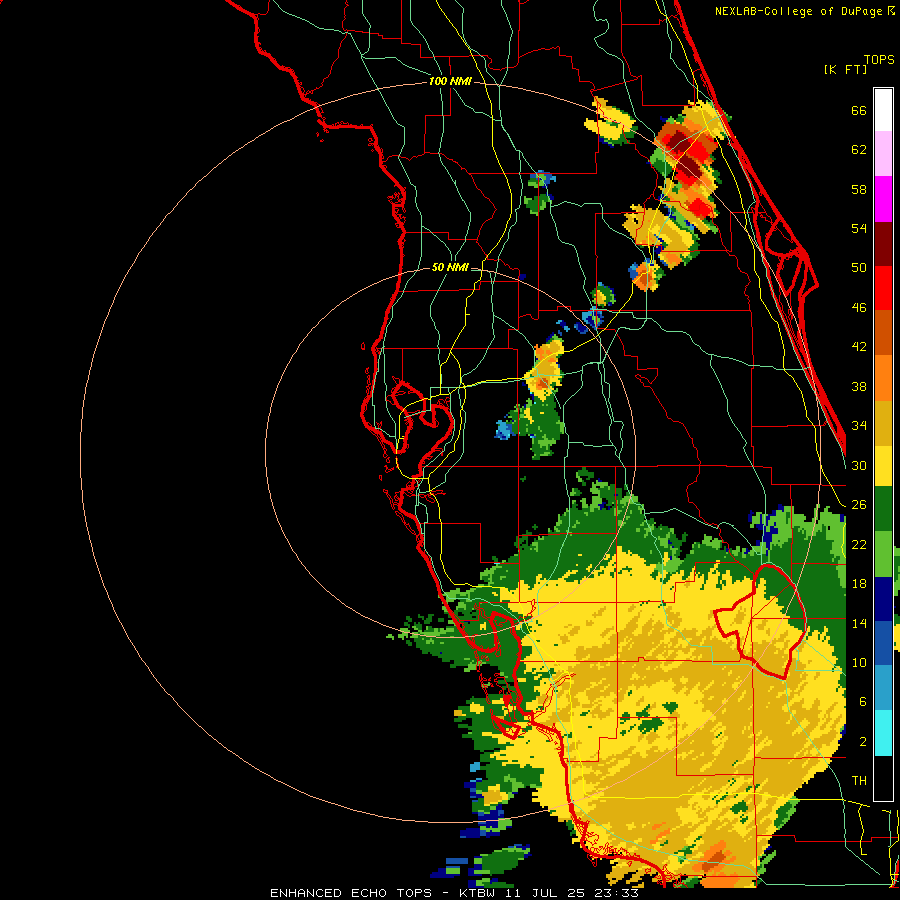Click the 'ENHANCED ECHO TOPS' product title

pyautogui.click(x=351, y=893)
